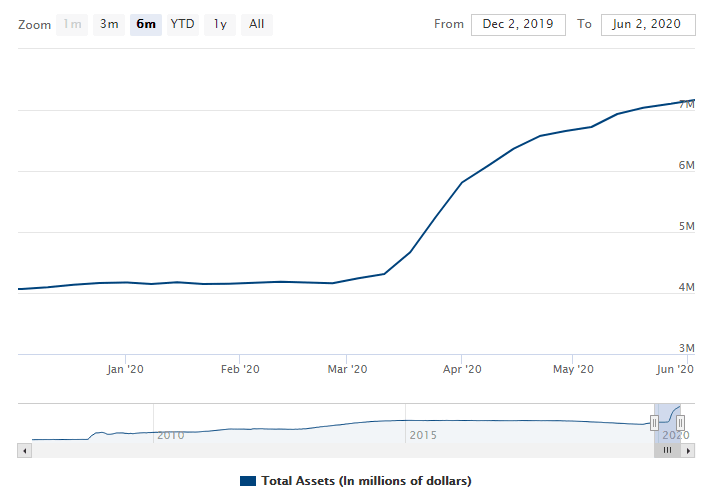Viewport: 720px width, 501px height.
Task: Select the 1m zoom range
Action: (x=73, y=24)
